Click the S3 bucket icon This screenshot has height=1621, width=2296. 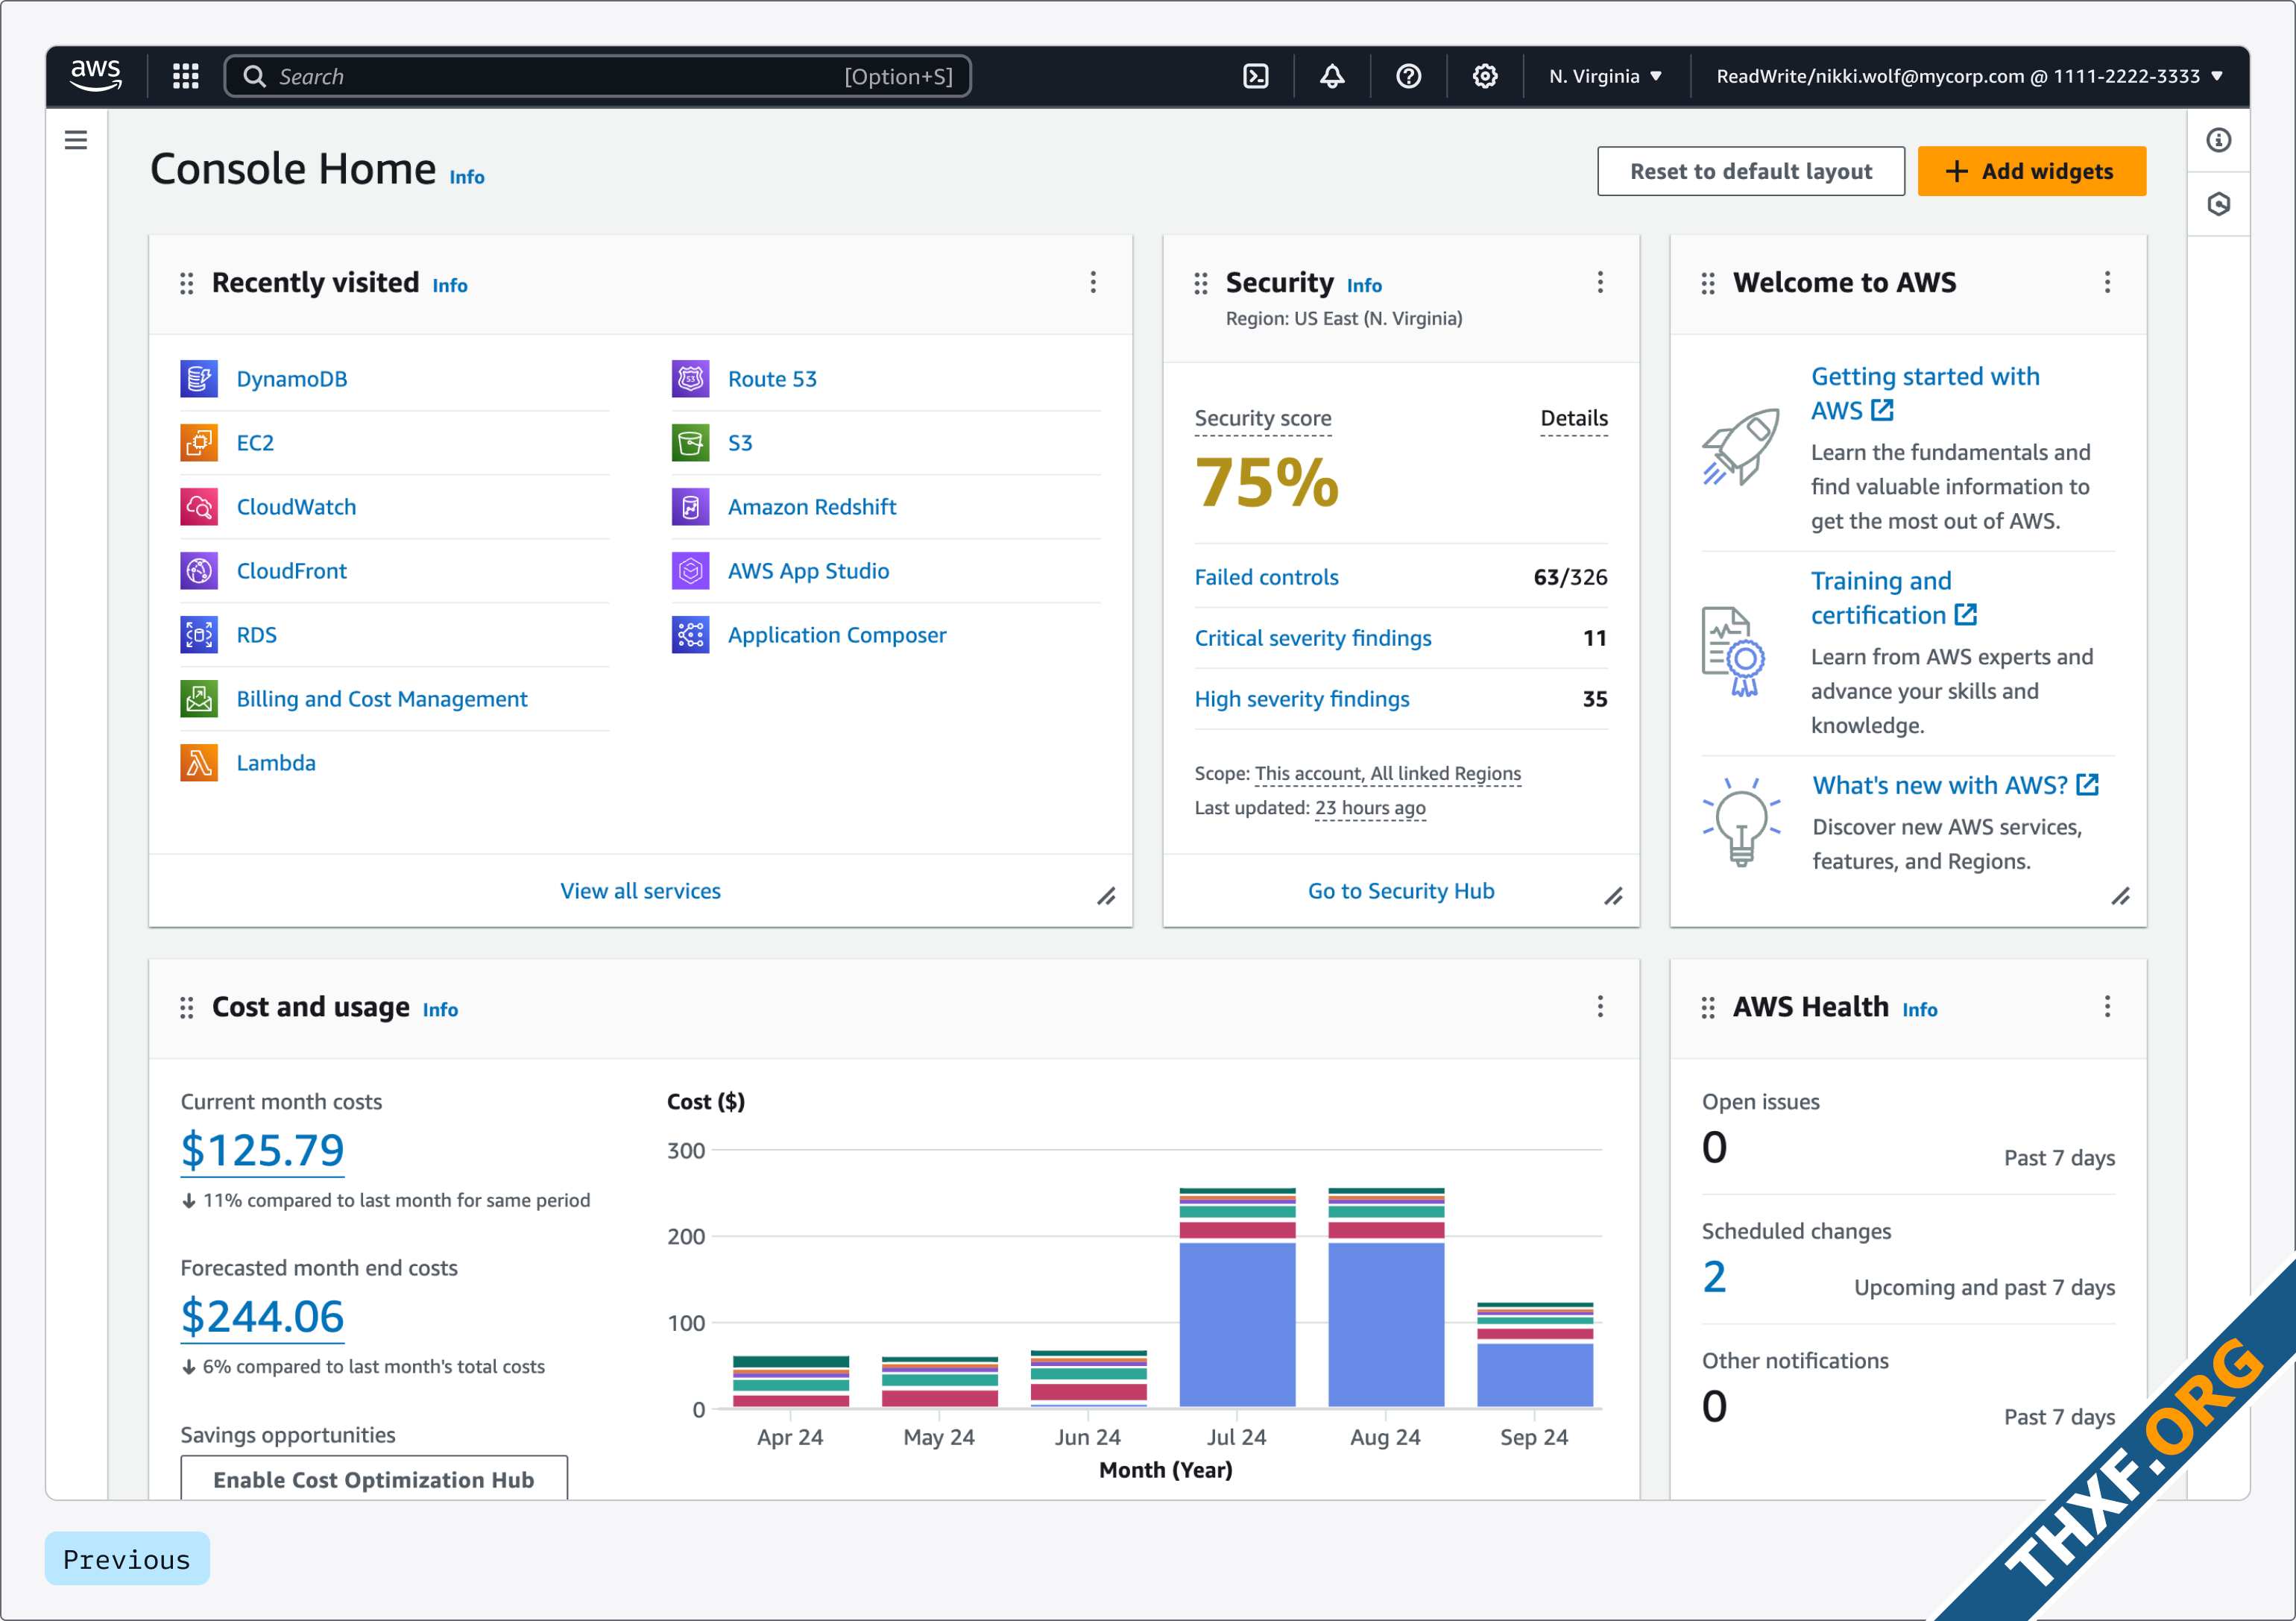691,443
